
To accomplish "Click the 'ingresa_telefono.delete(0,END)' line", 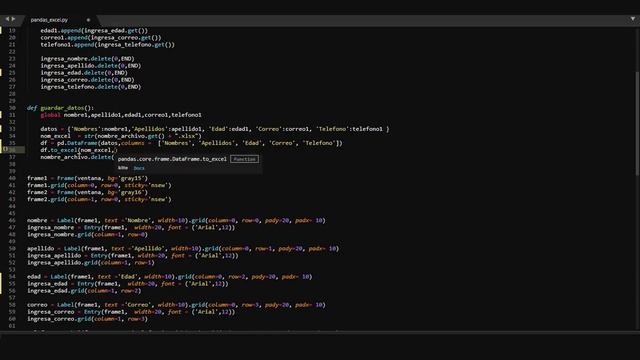I will click(x=91, y=87).
